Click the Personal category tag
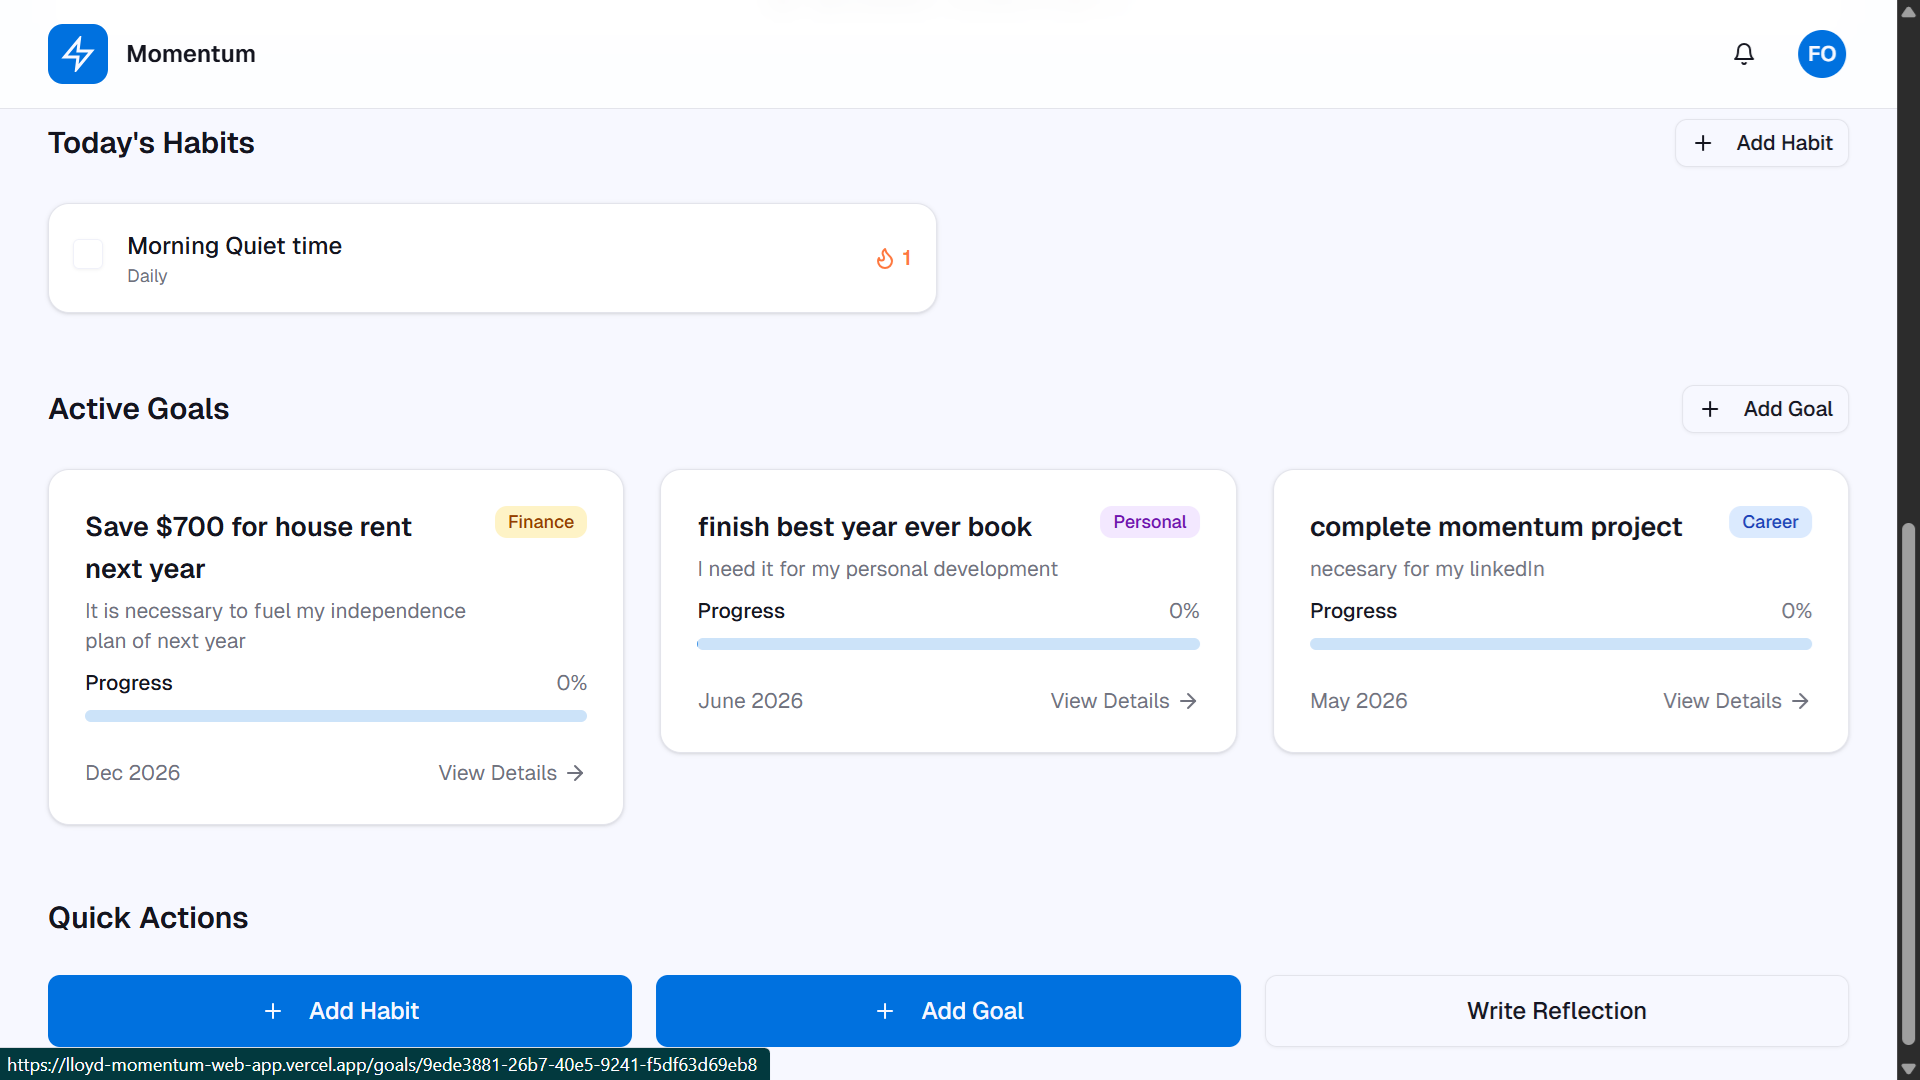 point(1150,522)
